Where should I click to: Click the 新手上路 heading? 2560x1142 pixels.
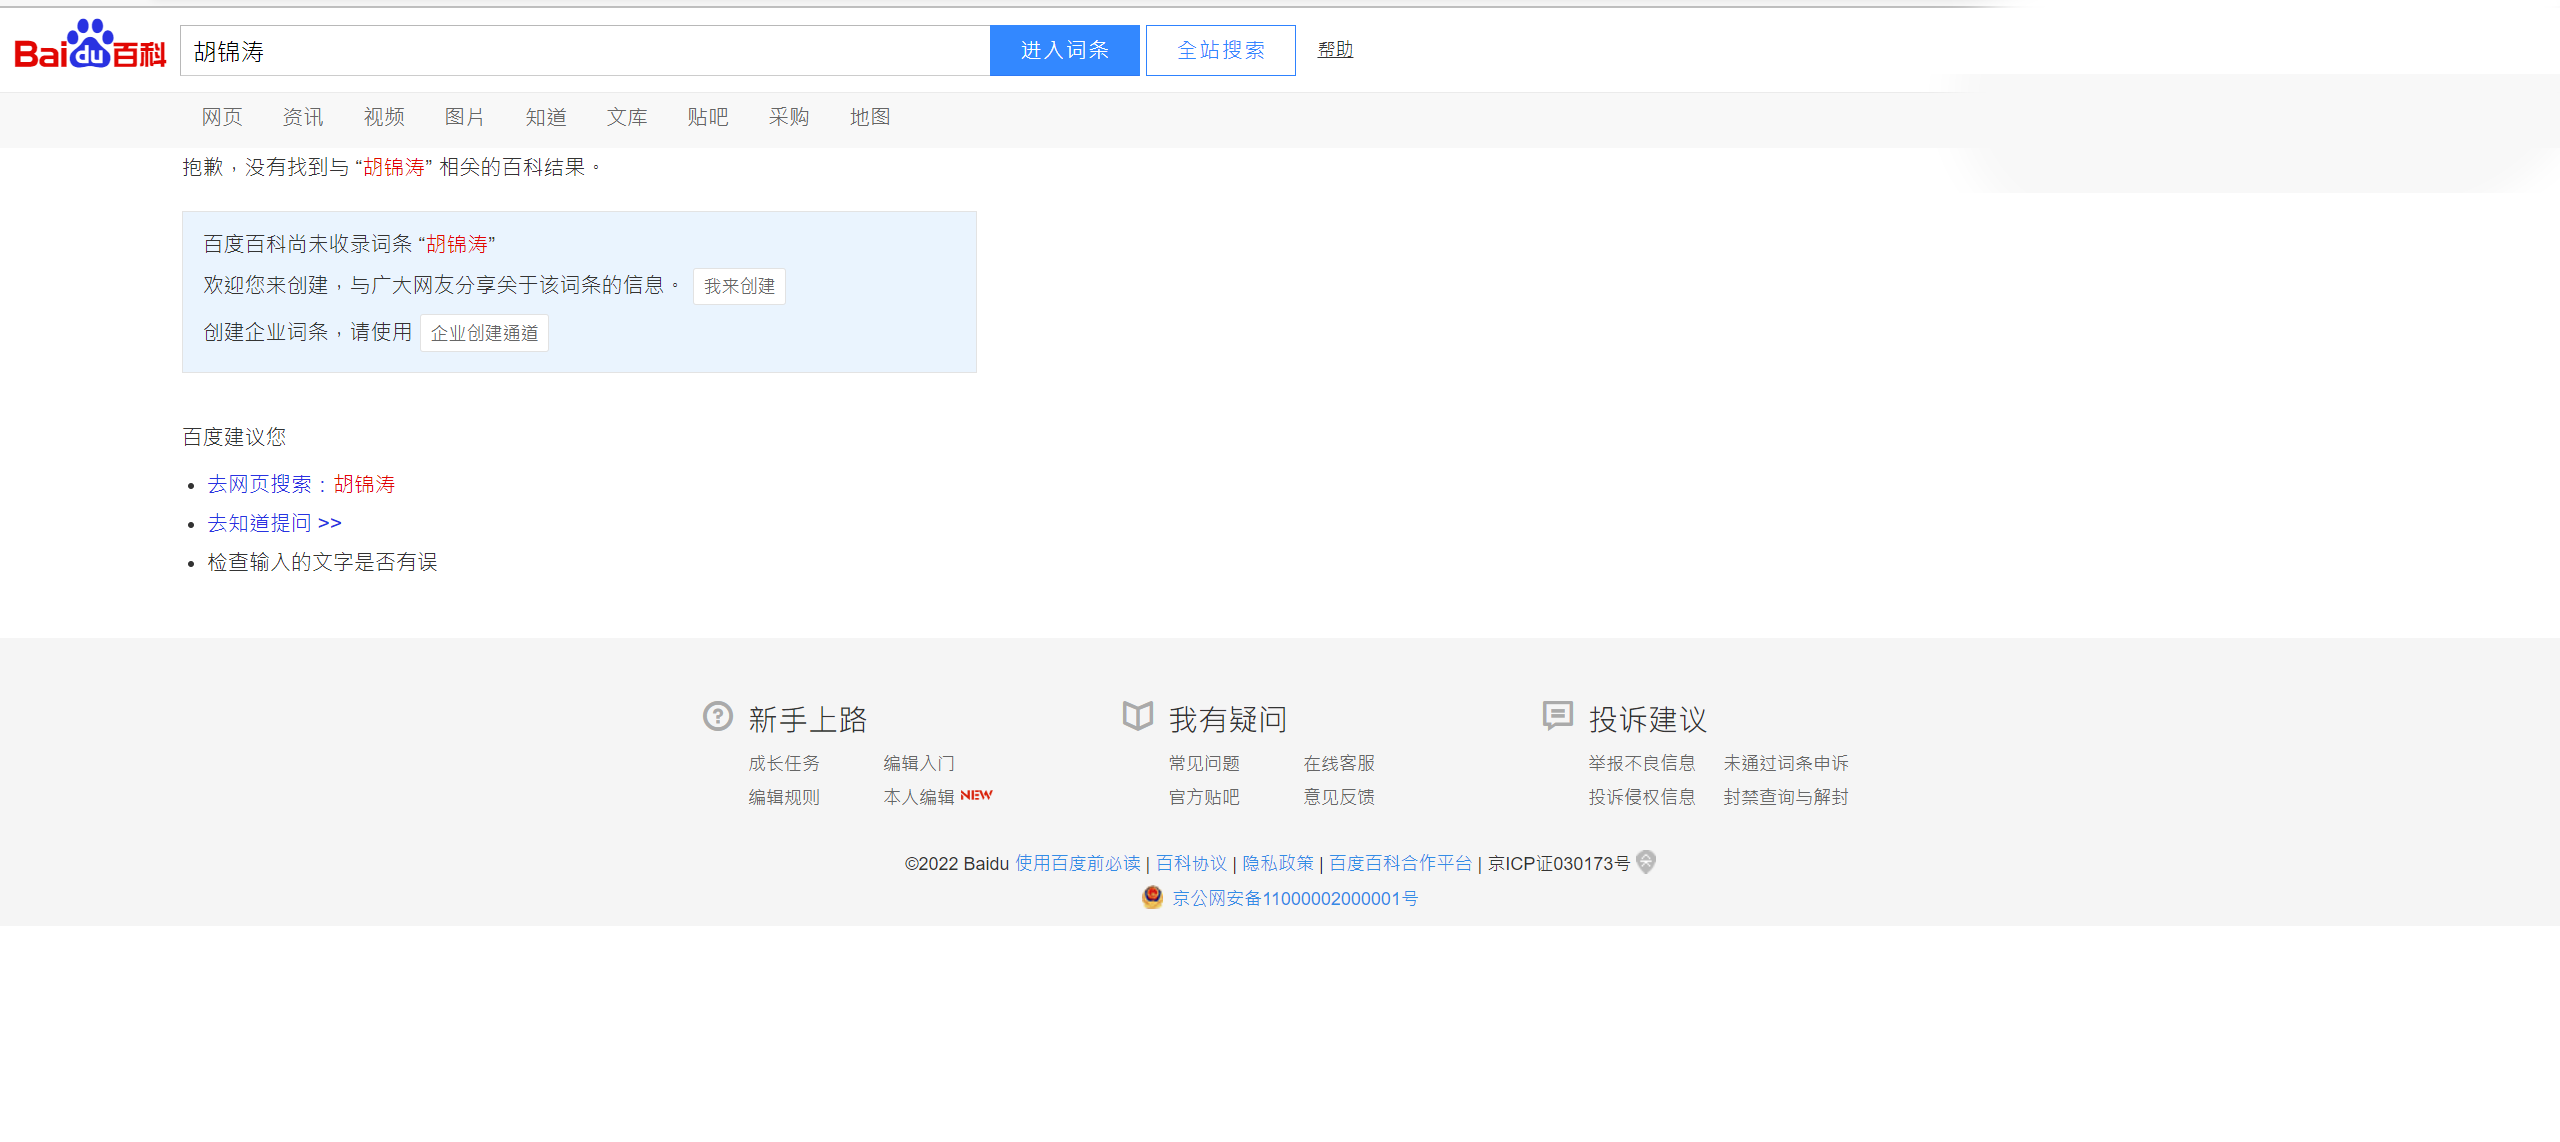808,720
